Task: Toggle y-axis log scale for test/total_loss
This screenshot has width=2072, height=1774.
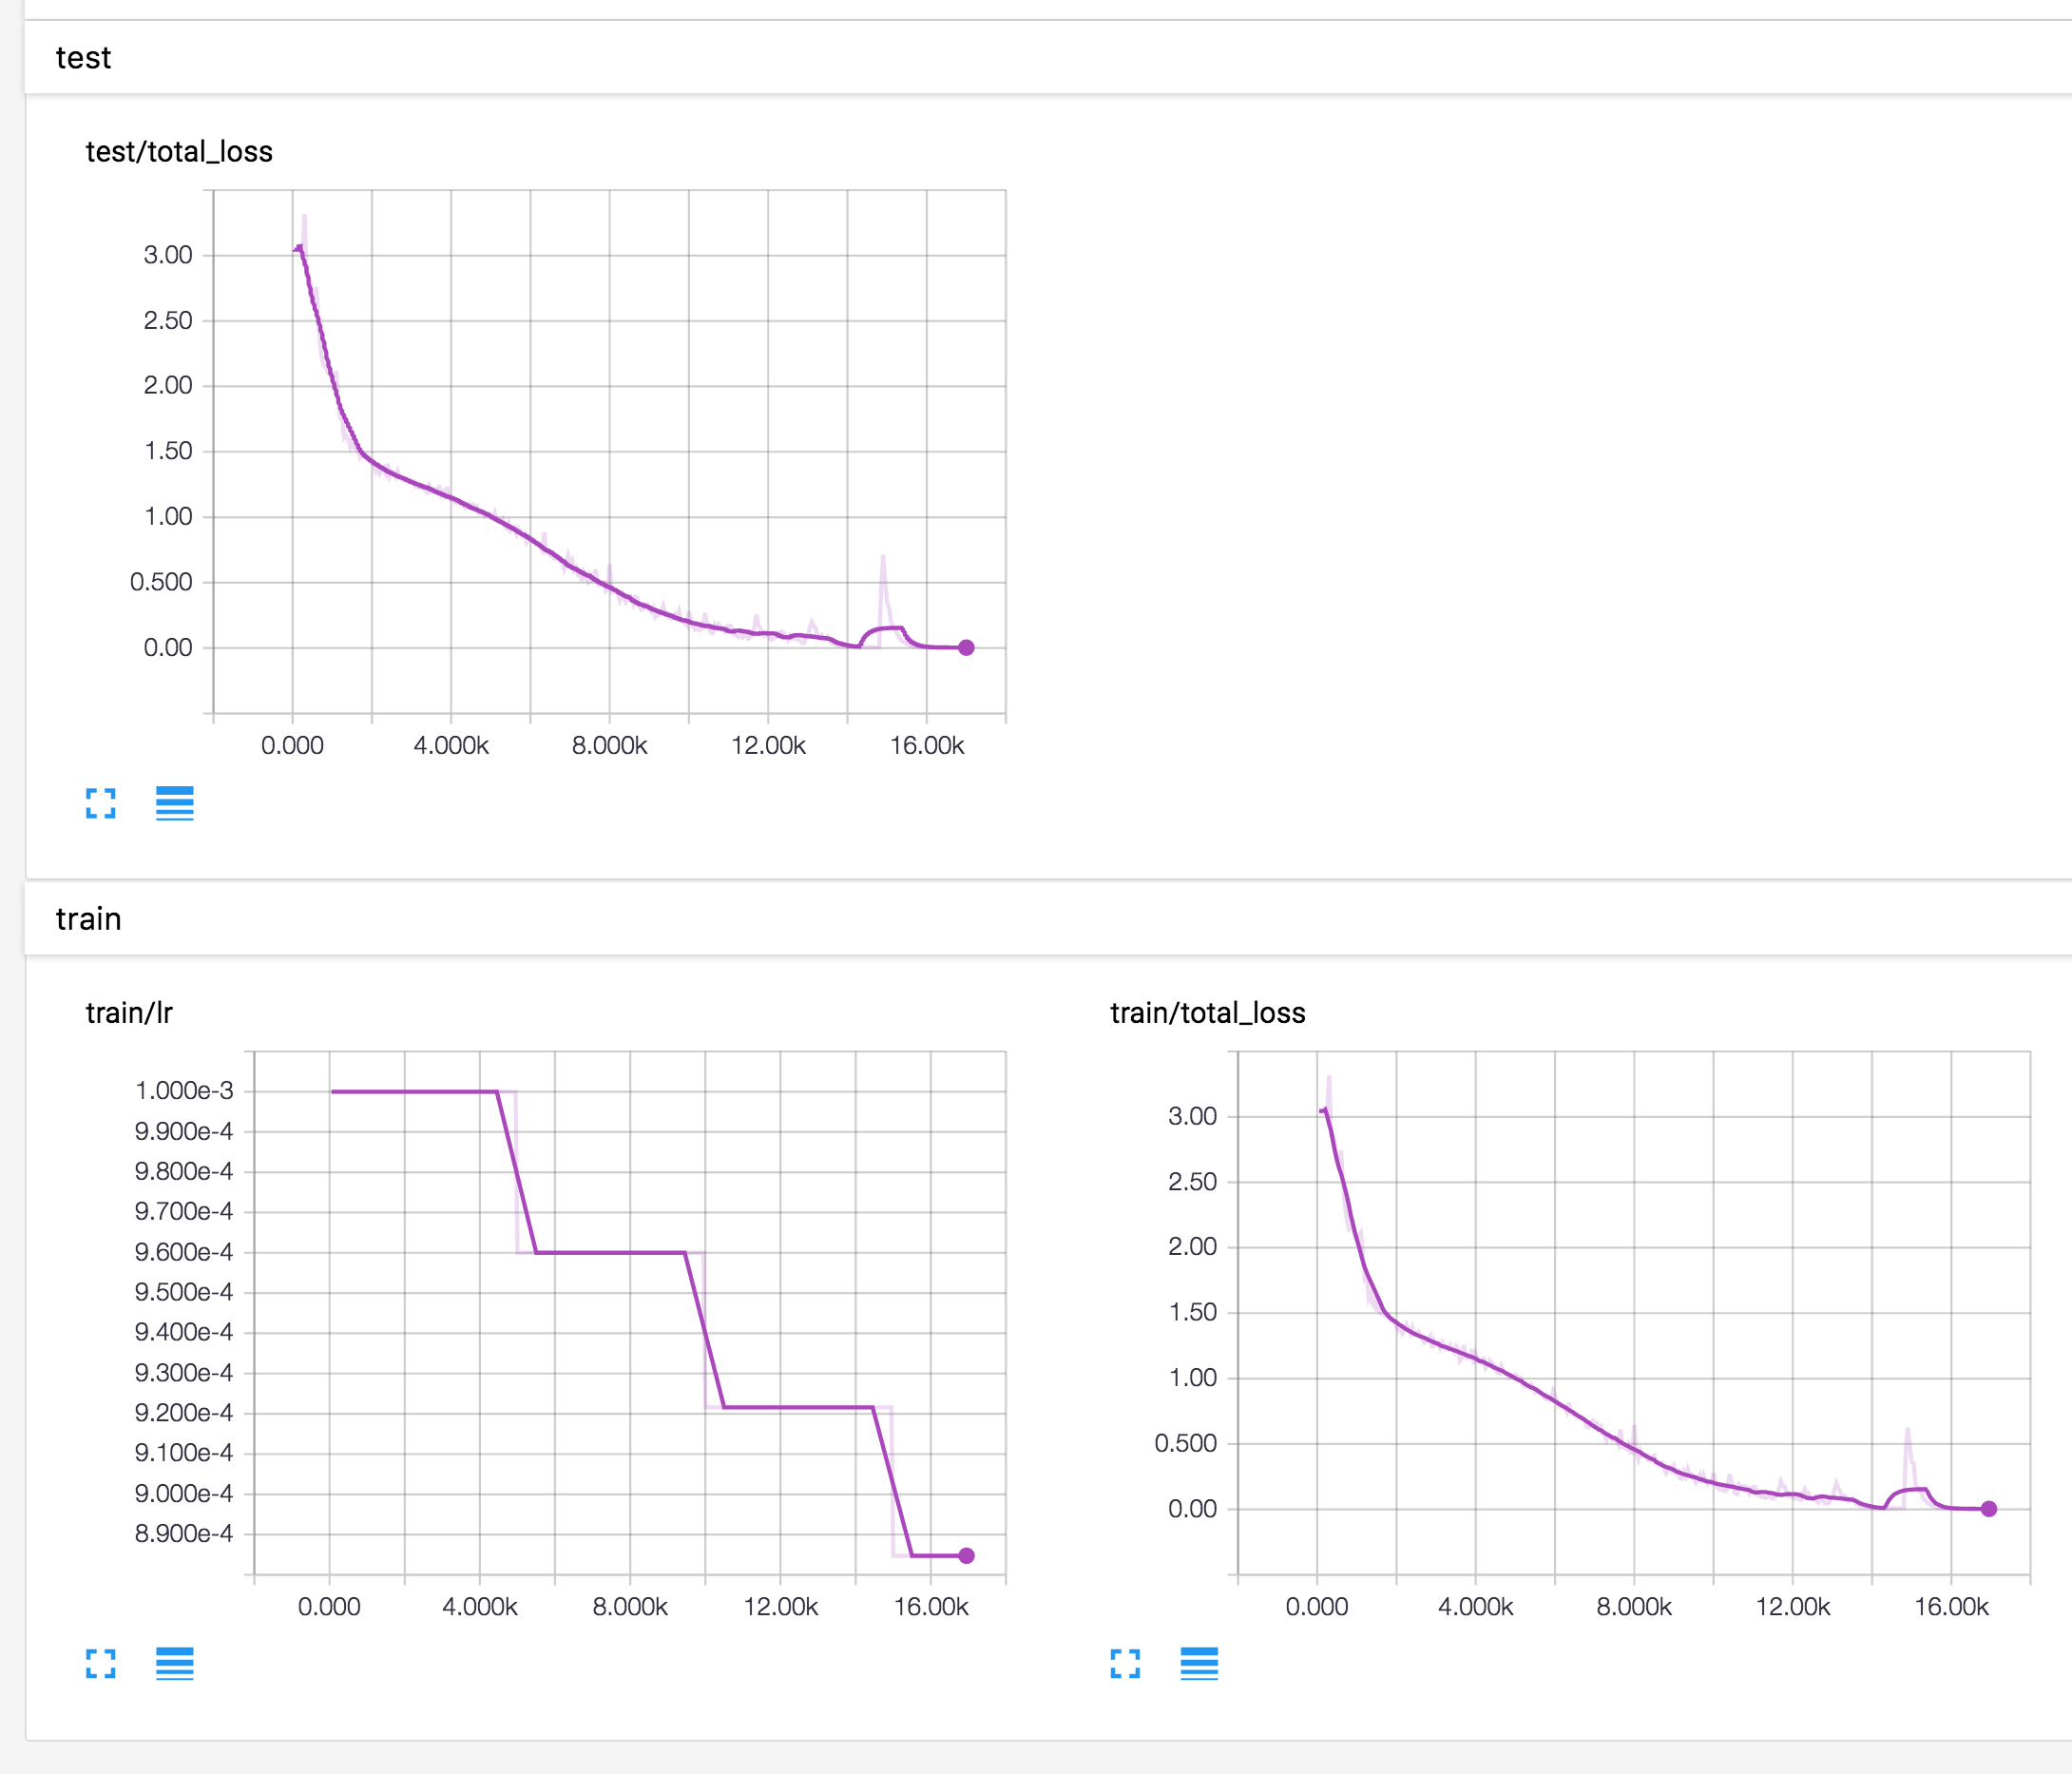Action: [x=174, y=802]
